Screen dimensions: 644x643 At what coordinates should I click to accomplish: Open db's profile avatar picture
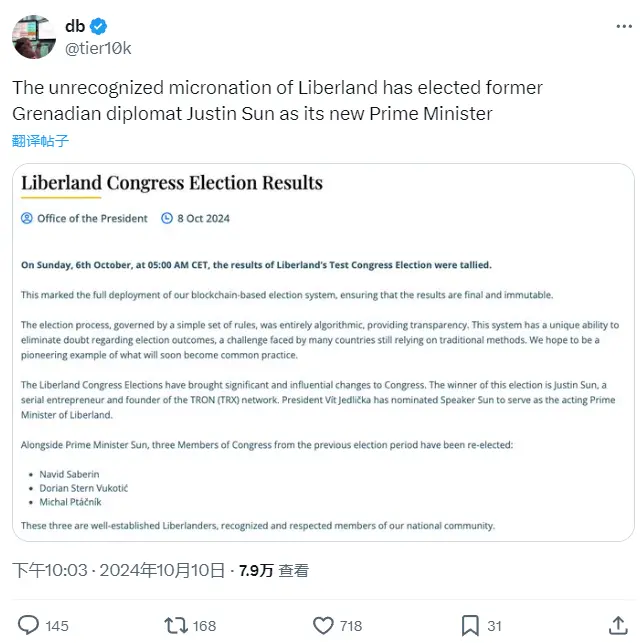click(x=33, y=37)
